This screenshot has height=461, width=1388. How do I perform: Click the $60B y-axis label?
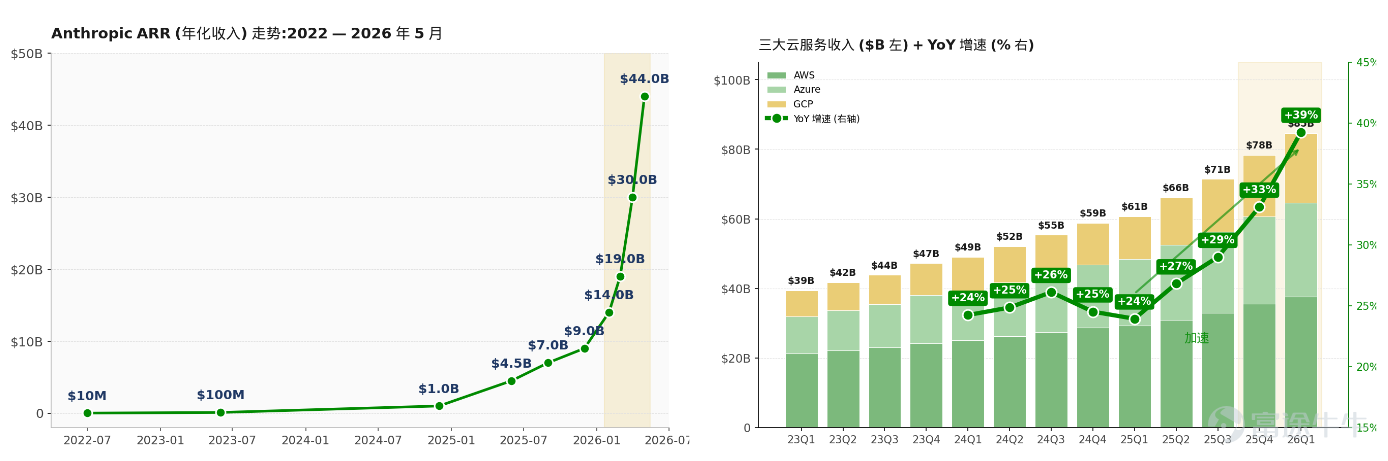(735, 219)
